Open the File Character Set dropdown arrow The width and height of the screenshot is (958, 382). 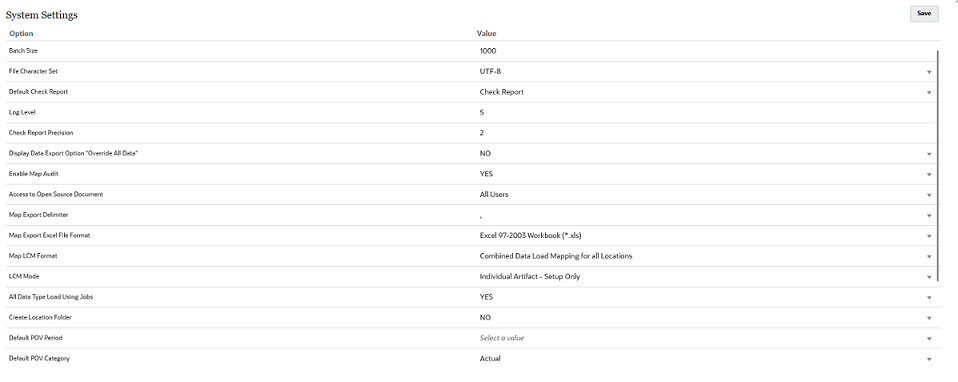pyautogui.click(x=929, y=72)
